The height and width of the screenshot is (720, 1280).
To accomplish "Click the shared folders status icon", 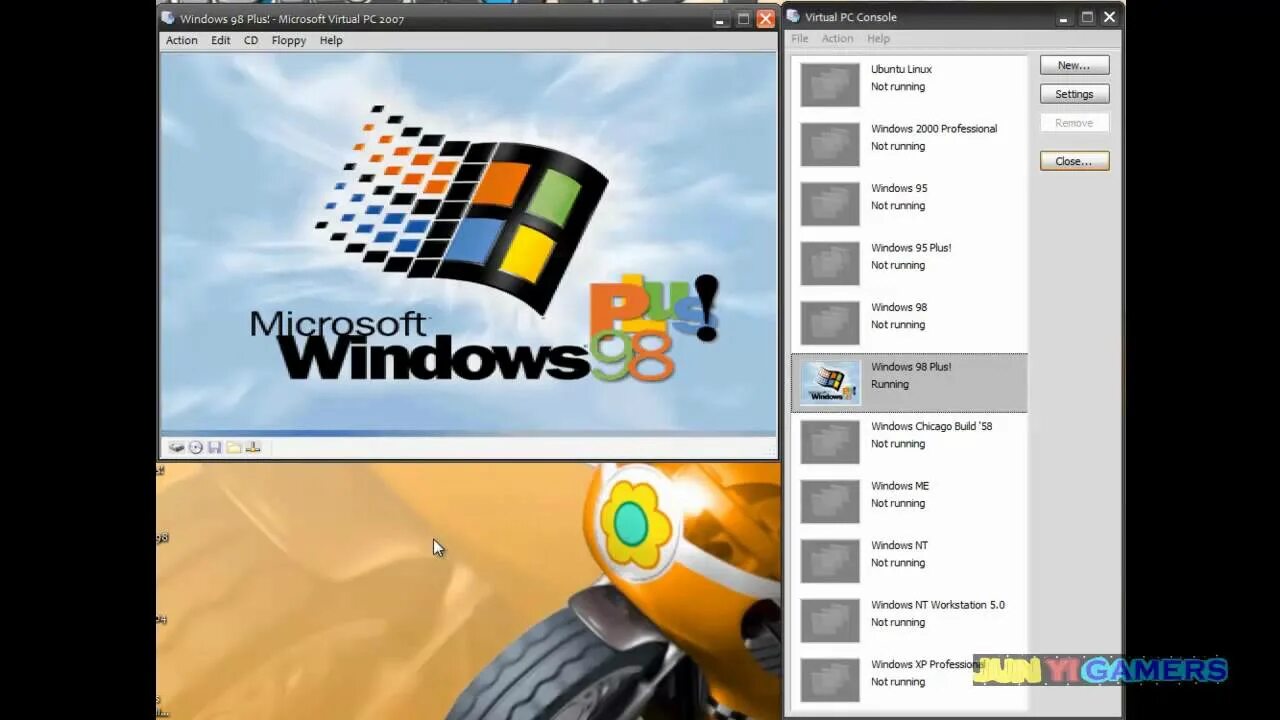I will [233, 448].
